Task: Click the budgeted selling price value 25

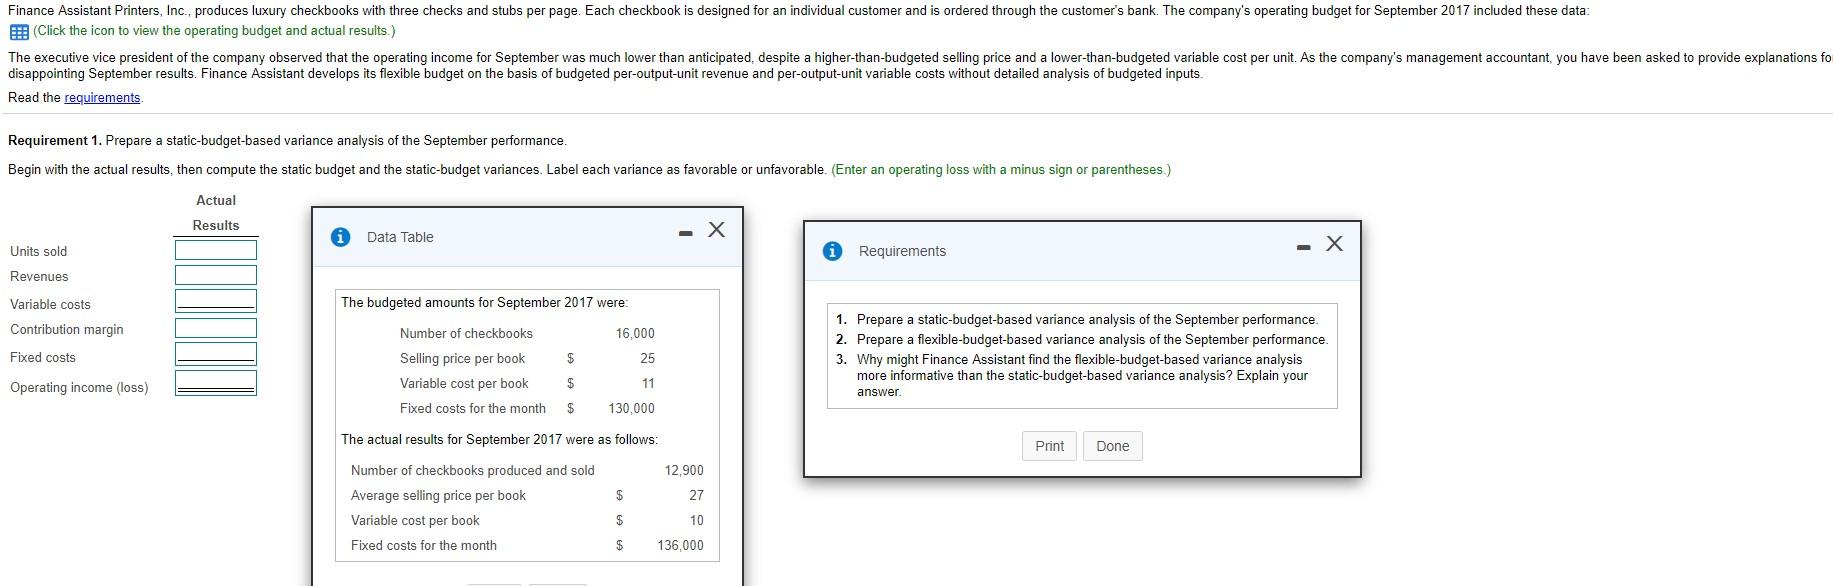Action: coord(648,358)
